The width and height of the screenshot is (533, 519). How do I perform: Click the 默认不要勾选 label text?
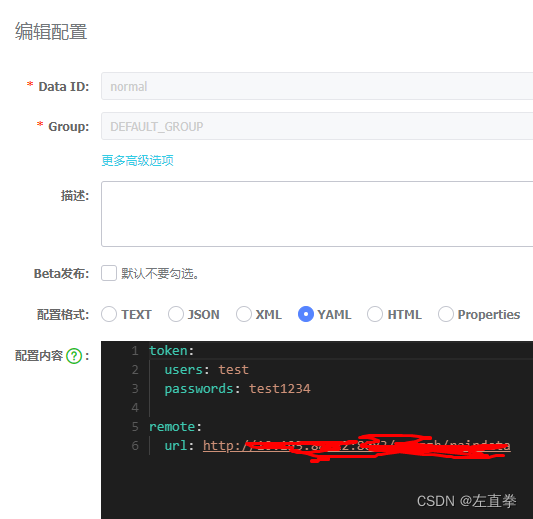160,274
